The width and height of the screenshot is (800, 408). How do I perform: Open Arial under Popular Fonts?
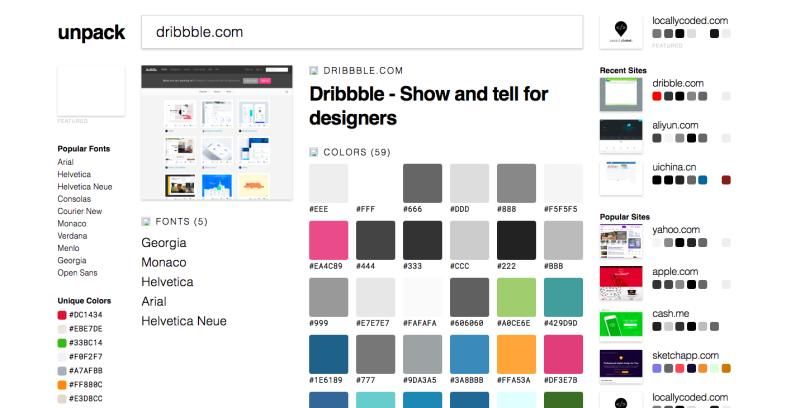point(65,162)
